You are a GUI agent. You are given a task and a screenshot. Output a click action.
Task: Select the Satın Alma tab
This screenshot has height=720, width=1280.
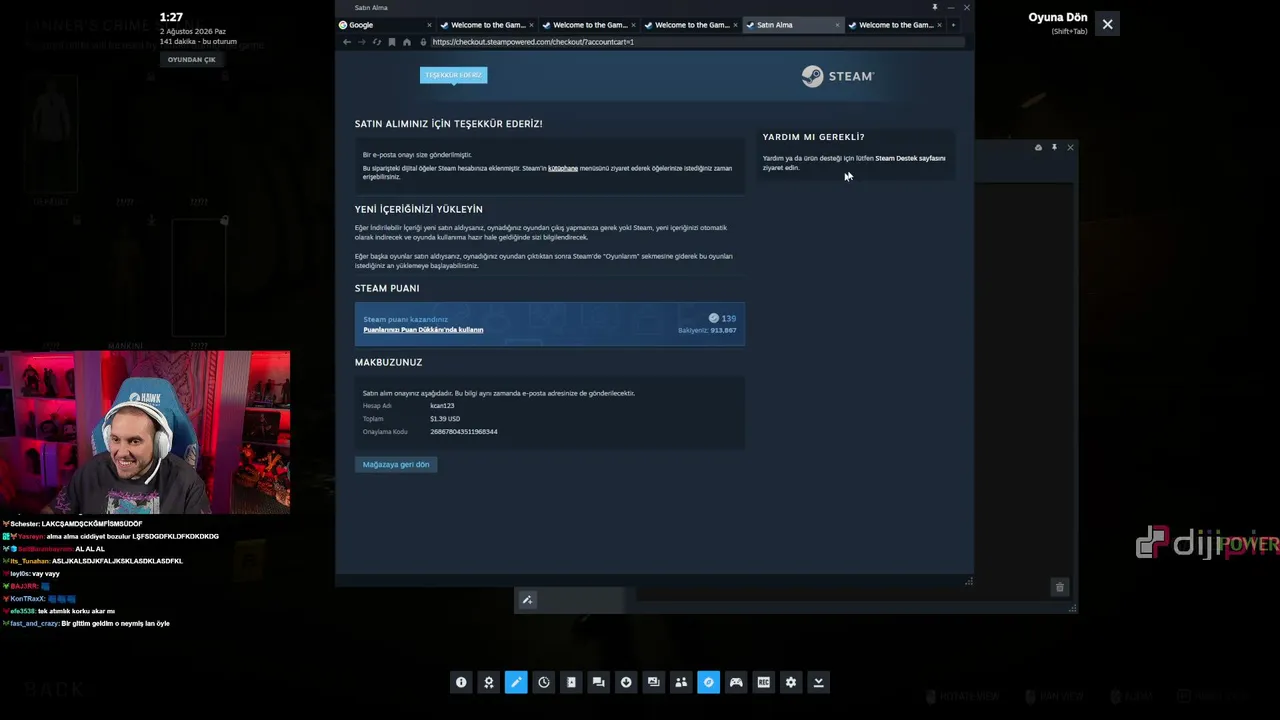click(794, 25)
